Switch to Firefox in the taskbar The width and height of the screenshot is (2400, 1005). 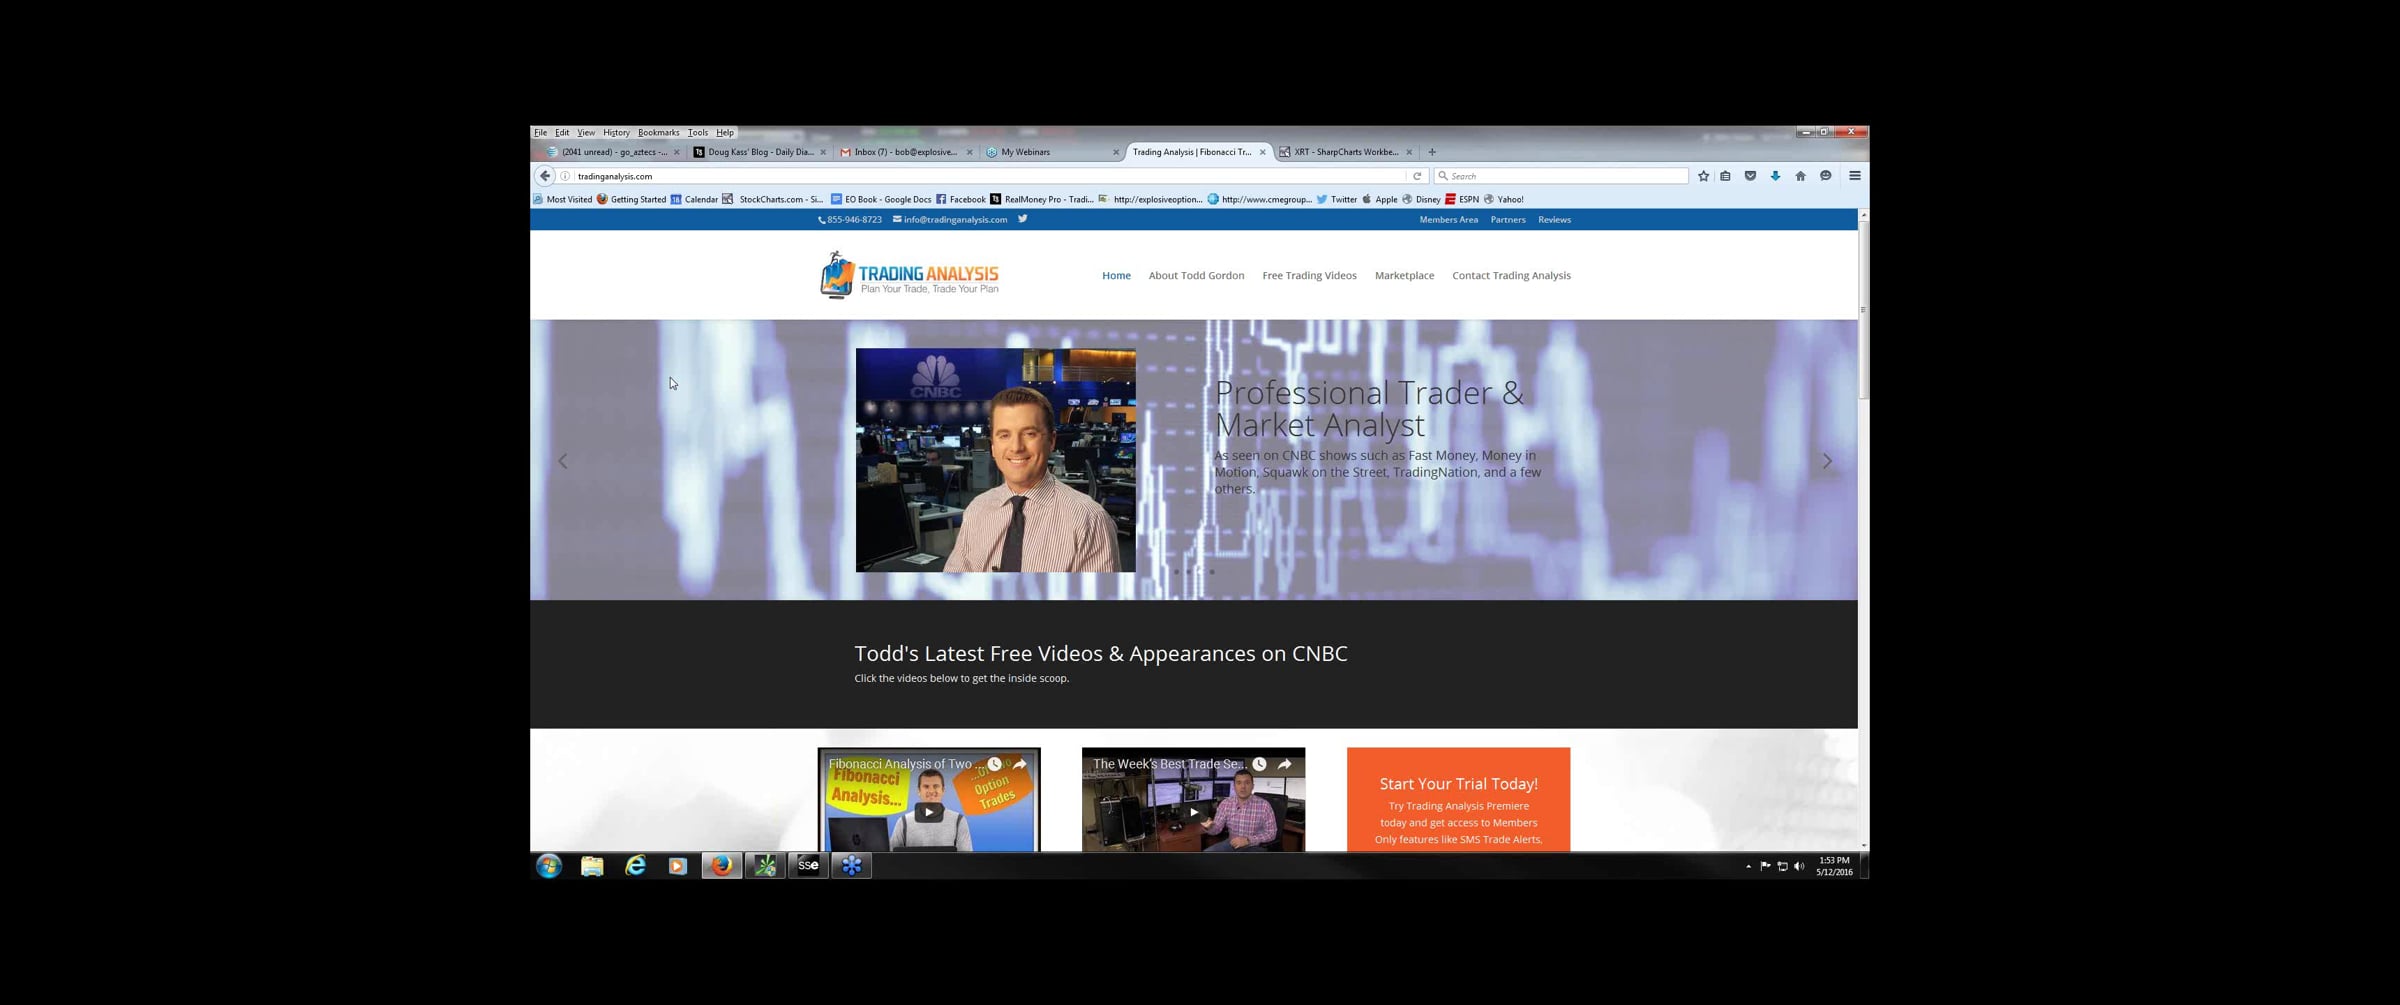(721, 866)
